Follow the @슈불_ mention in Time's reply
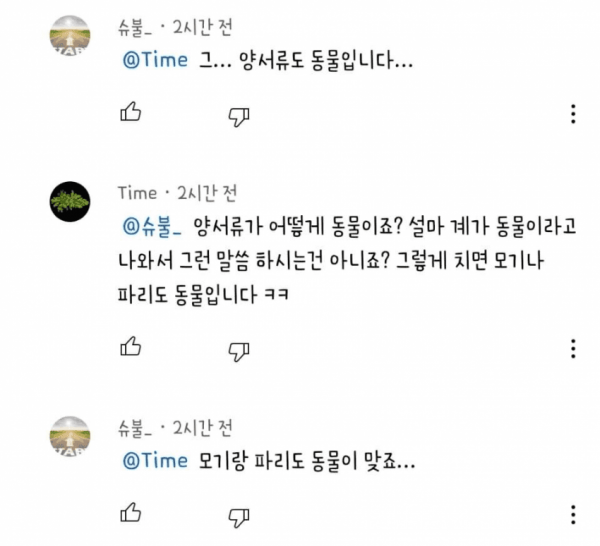 pos(152,227)
